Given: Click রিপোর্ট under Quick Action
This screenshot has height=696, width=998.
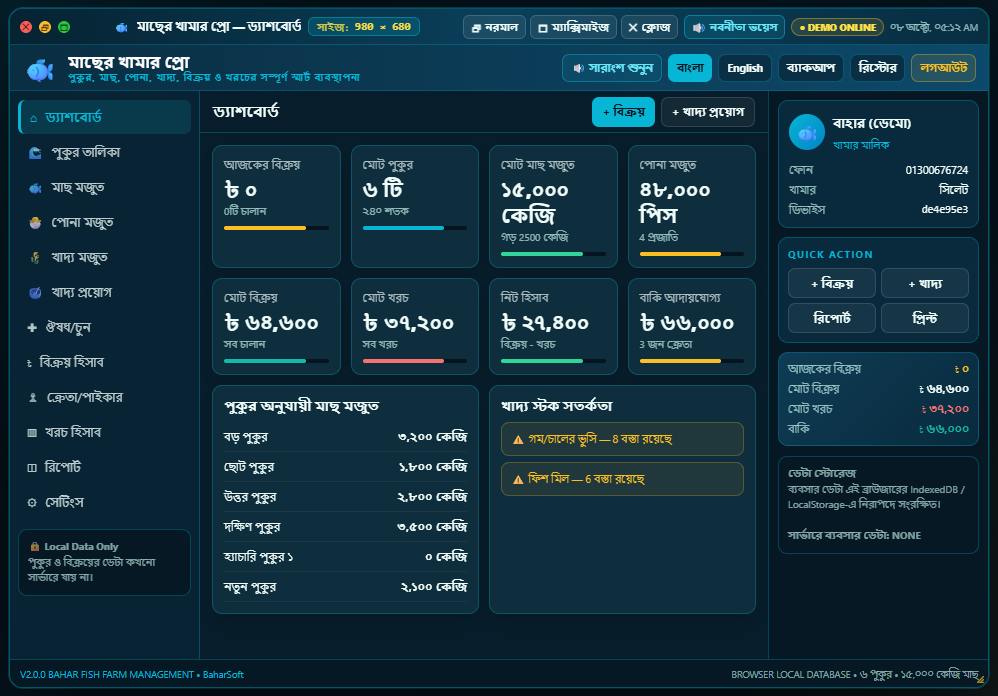Looking at the screenshot, I should pyautogui.click(x=832, y=318).
